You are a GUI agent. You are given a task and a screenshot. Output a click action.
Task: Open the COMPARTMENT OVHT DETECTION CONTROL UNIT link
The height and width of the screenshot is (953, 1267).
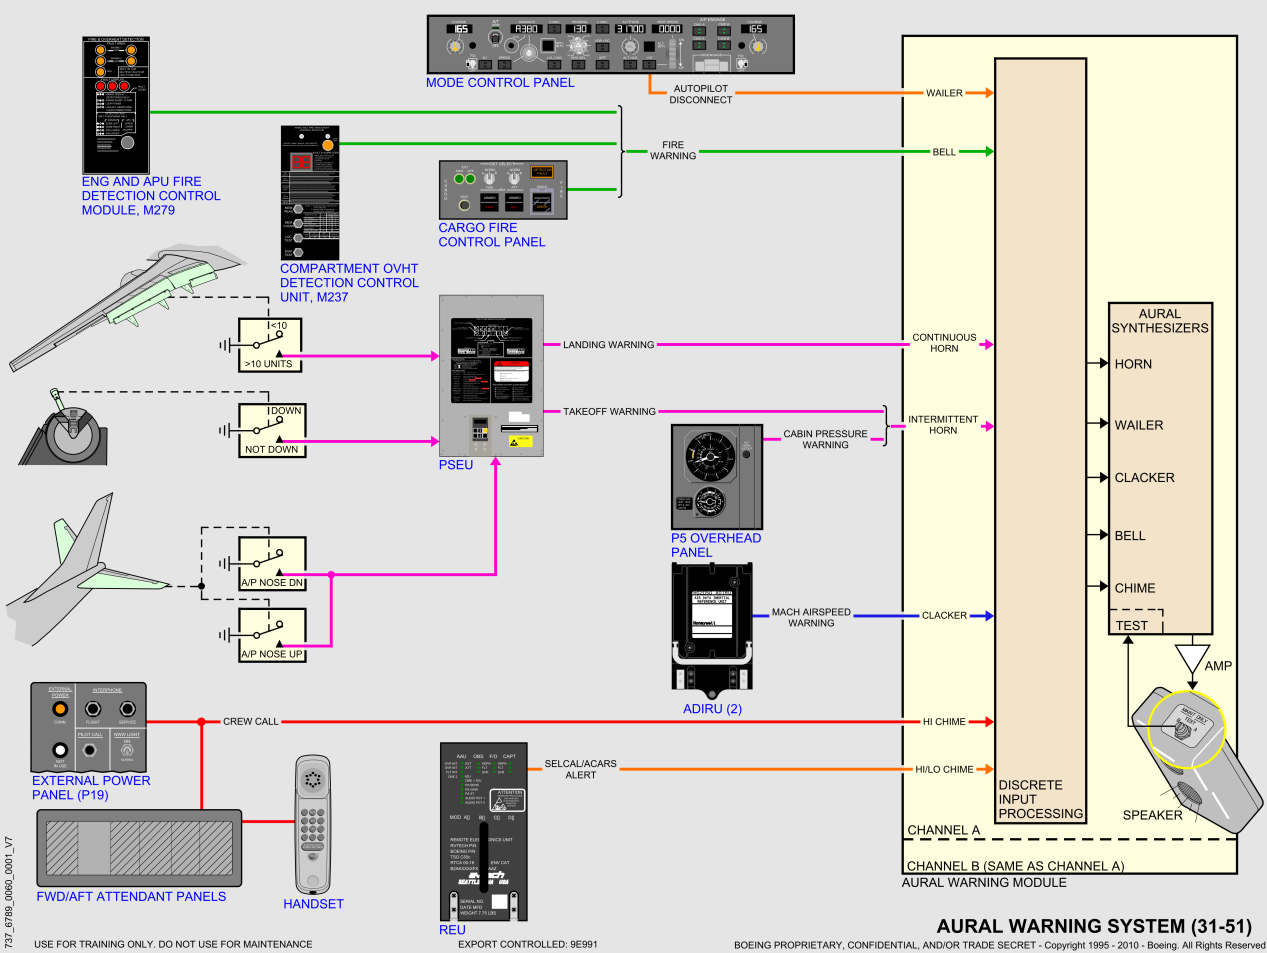(349, 283)
